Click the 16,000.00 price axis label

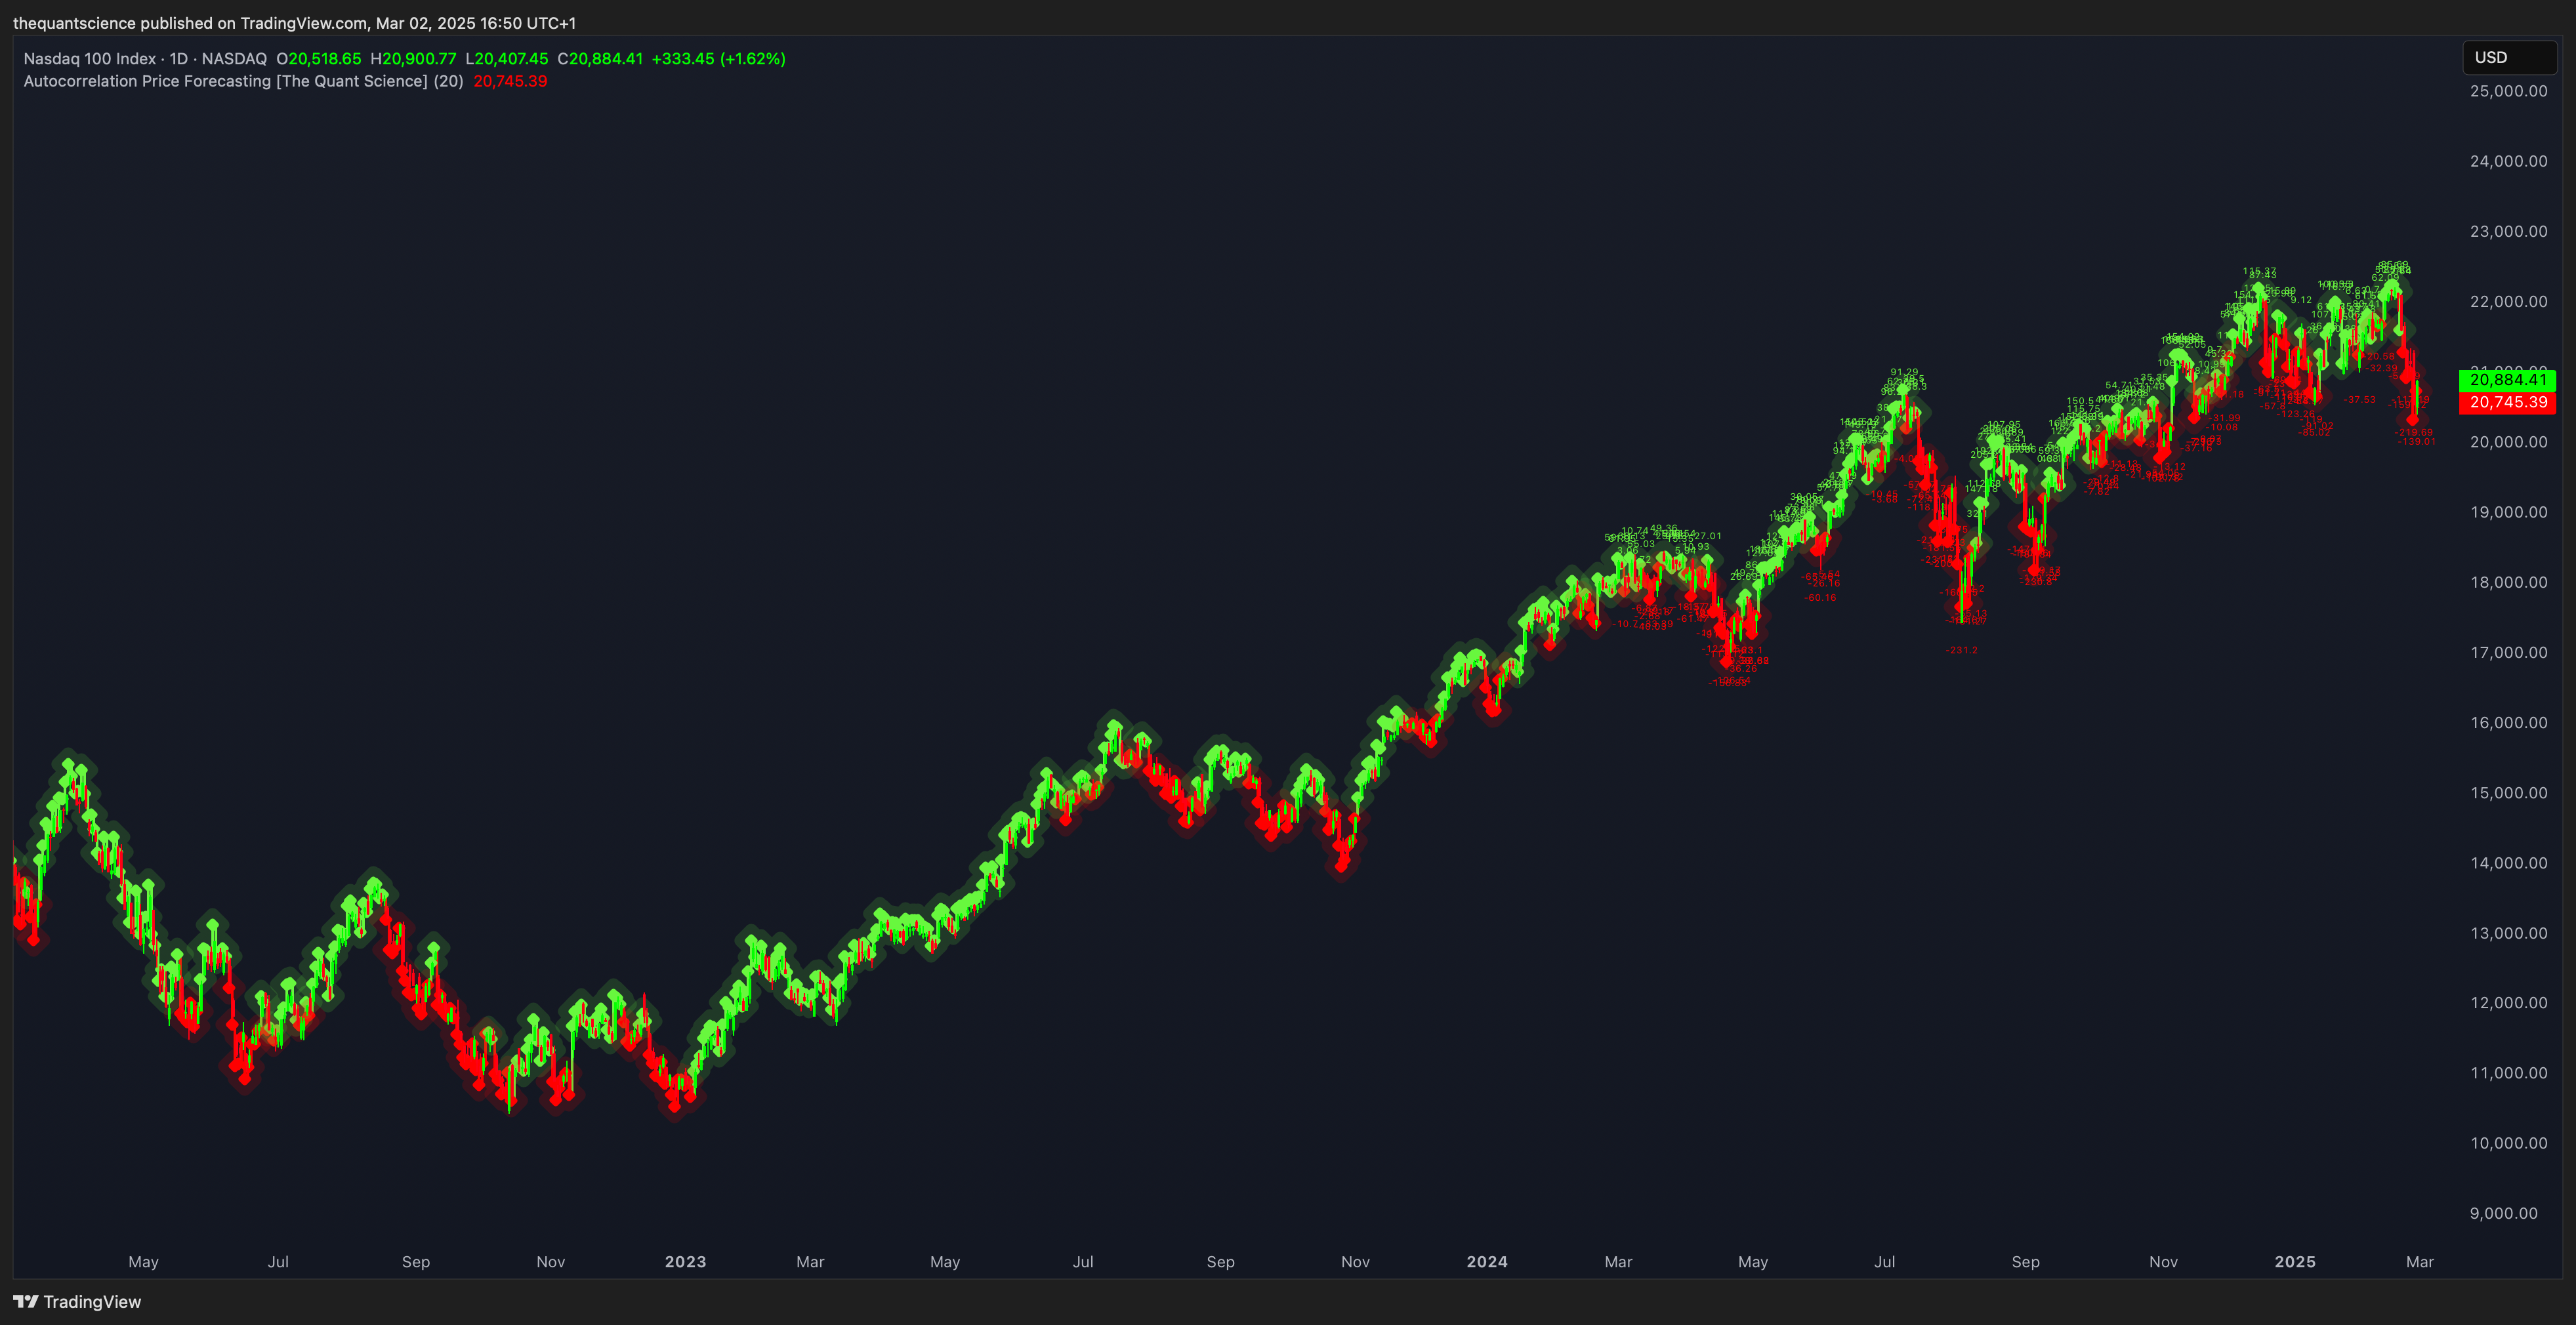(x=2508, y=722)
